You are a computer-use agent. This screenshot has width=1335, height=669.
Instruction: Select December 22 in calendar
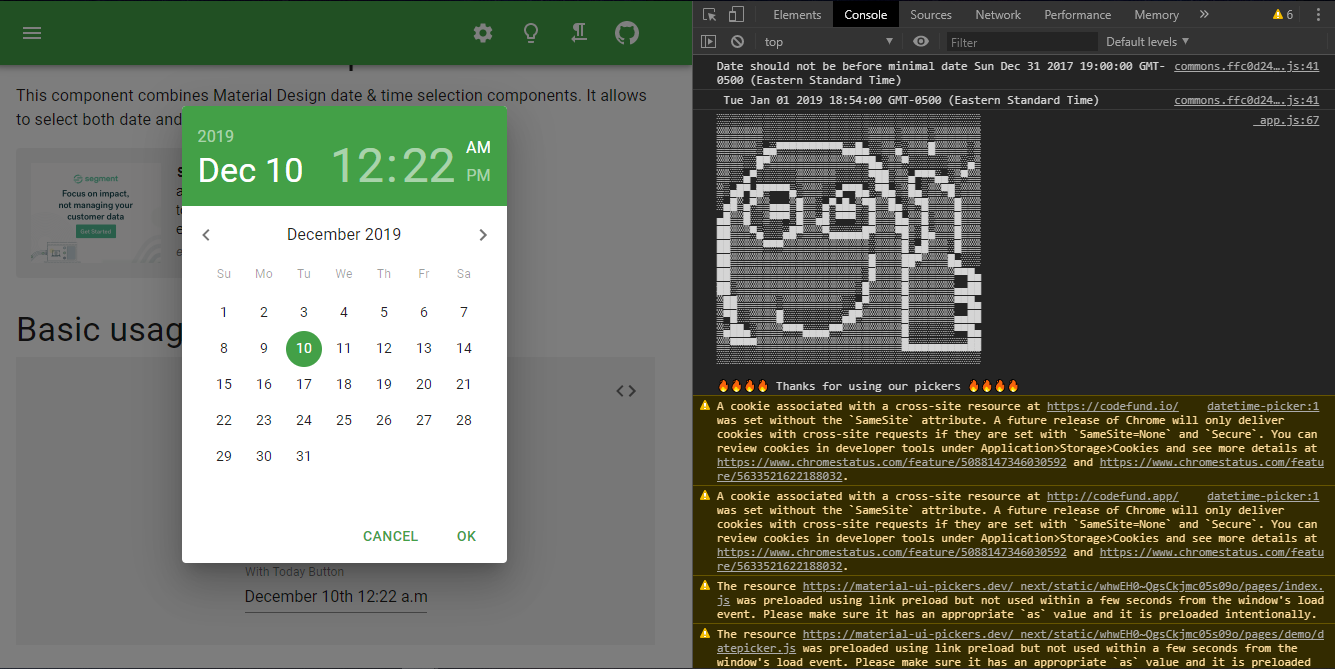[x=224, y=421]
